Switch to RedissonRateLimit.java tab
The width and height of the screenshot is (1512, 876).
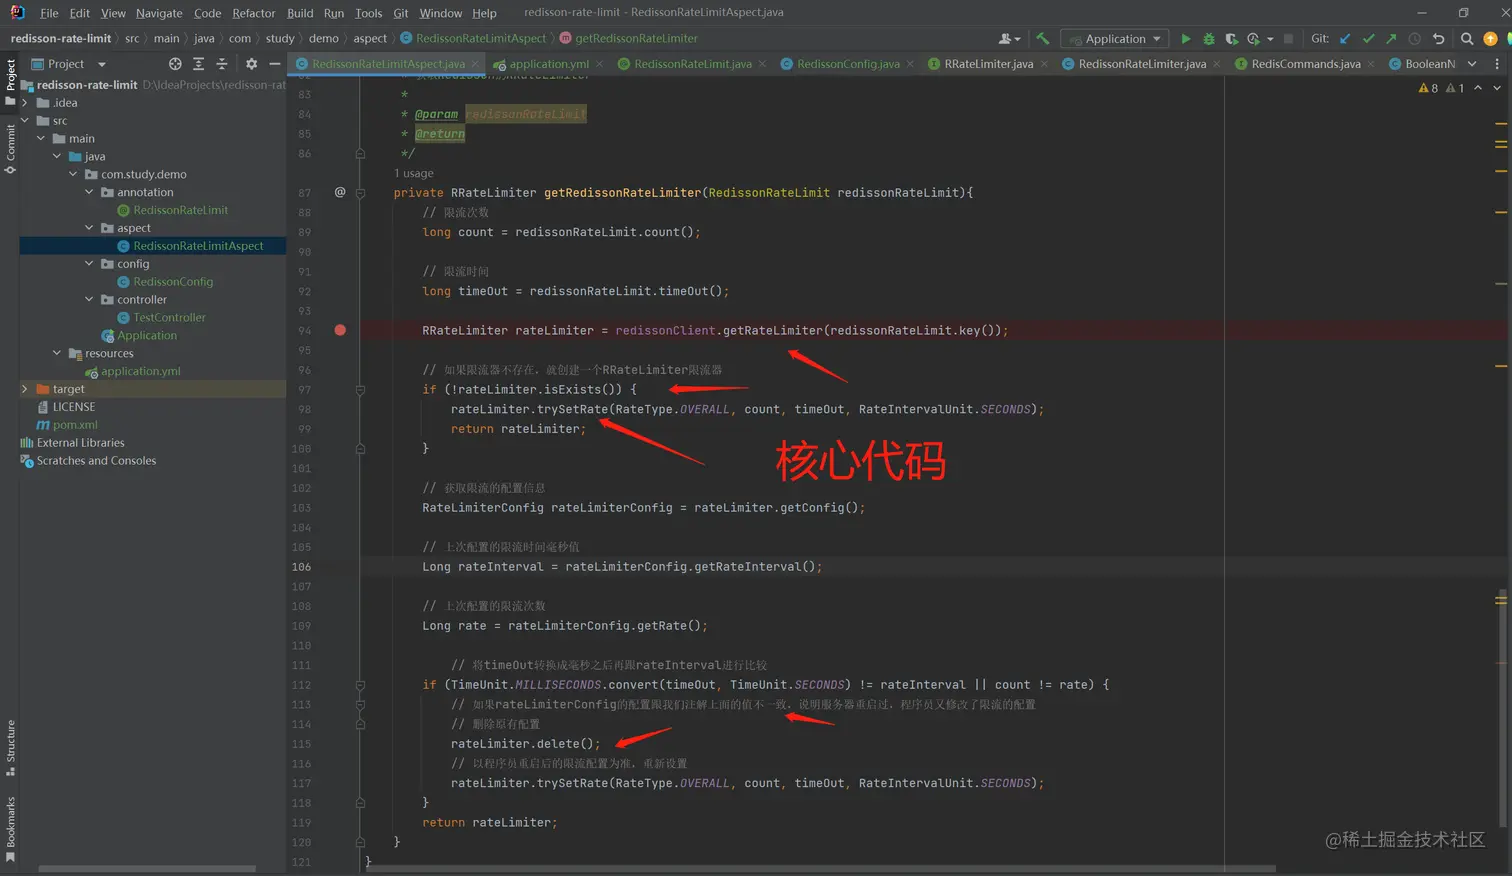[692, 64]
